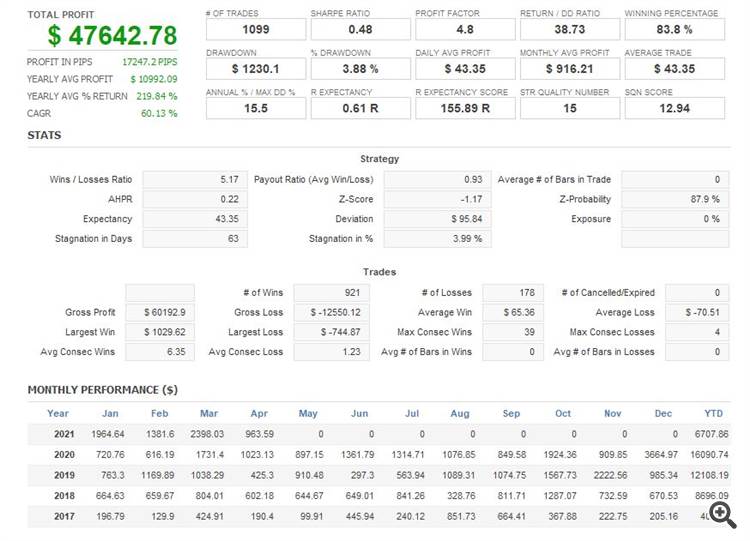Click the Gross Loss value $ -12550.12
This screenshot has width=750, height=541.
pos(331,312)
